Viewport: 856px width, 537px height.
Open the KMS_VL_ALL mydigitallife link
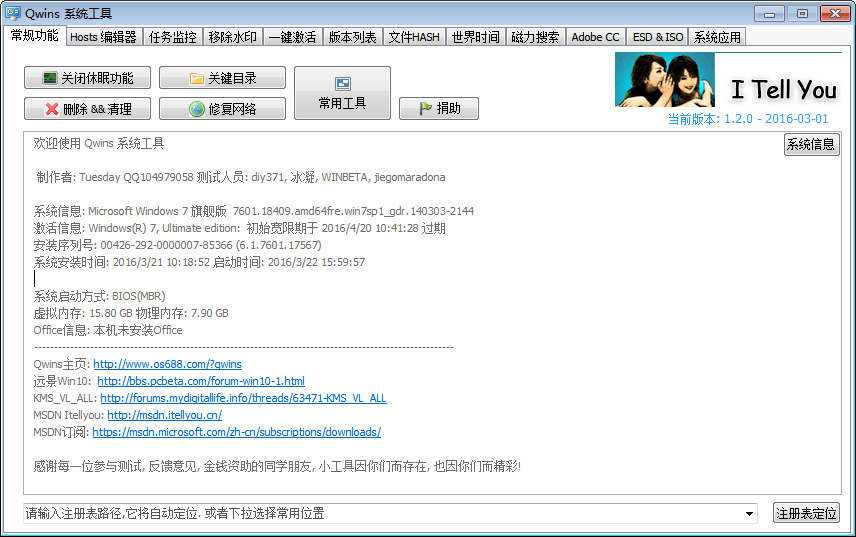click(243, 398)
